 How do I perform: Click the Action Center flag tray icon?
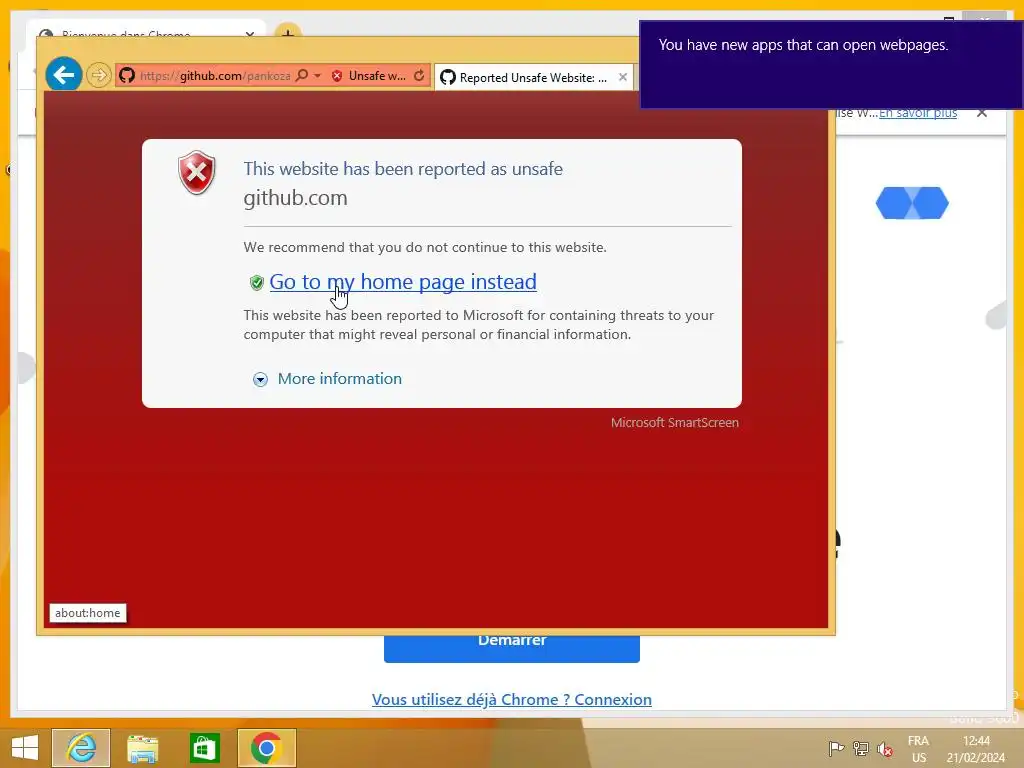(x=836, y=749)
